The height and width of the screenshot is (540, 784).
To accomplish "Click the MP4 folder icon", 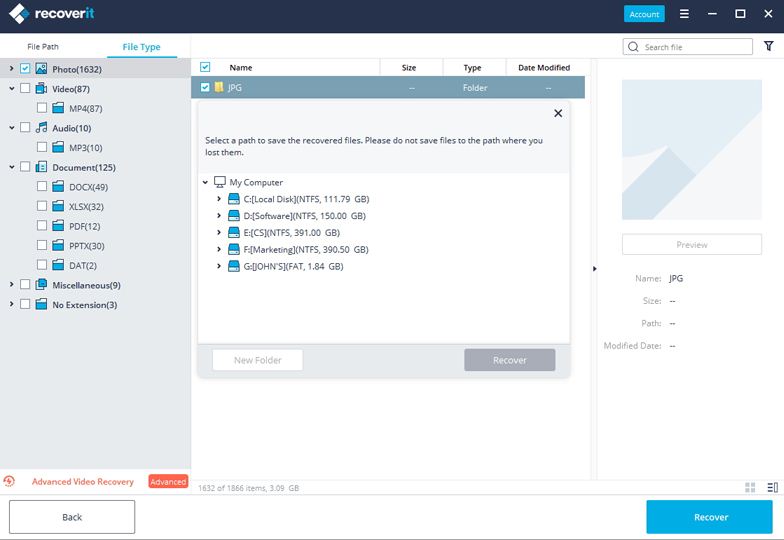I will (x=58, y=108).
